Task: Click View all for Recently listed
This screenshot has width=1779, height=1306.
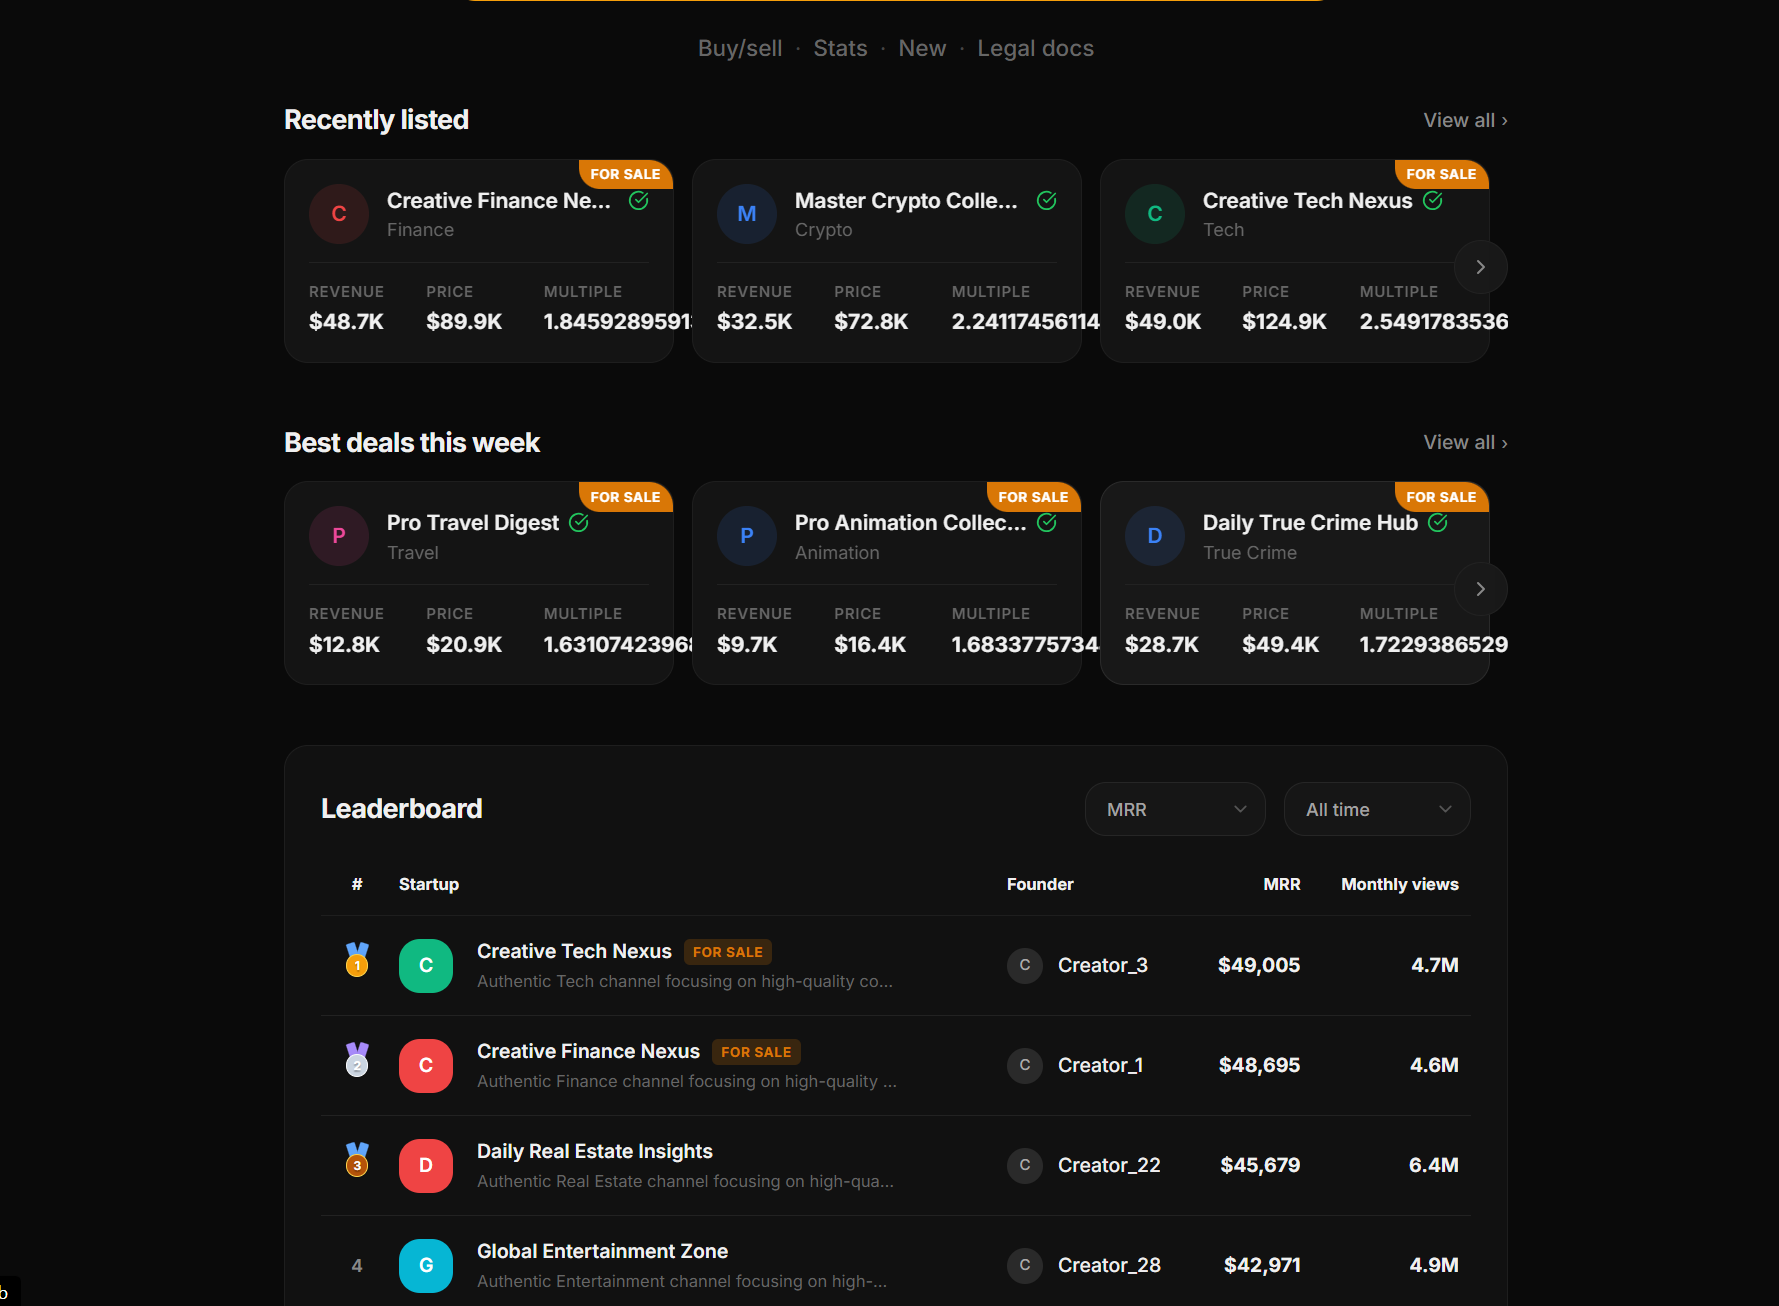Action: click(x=1463, y=119)
